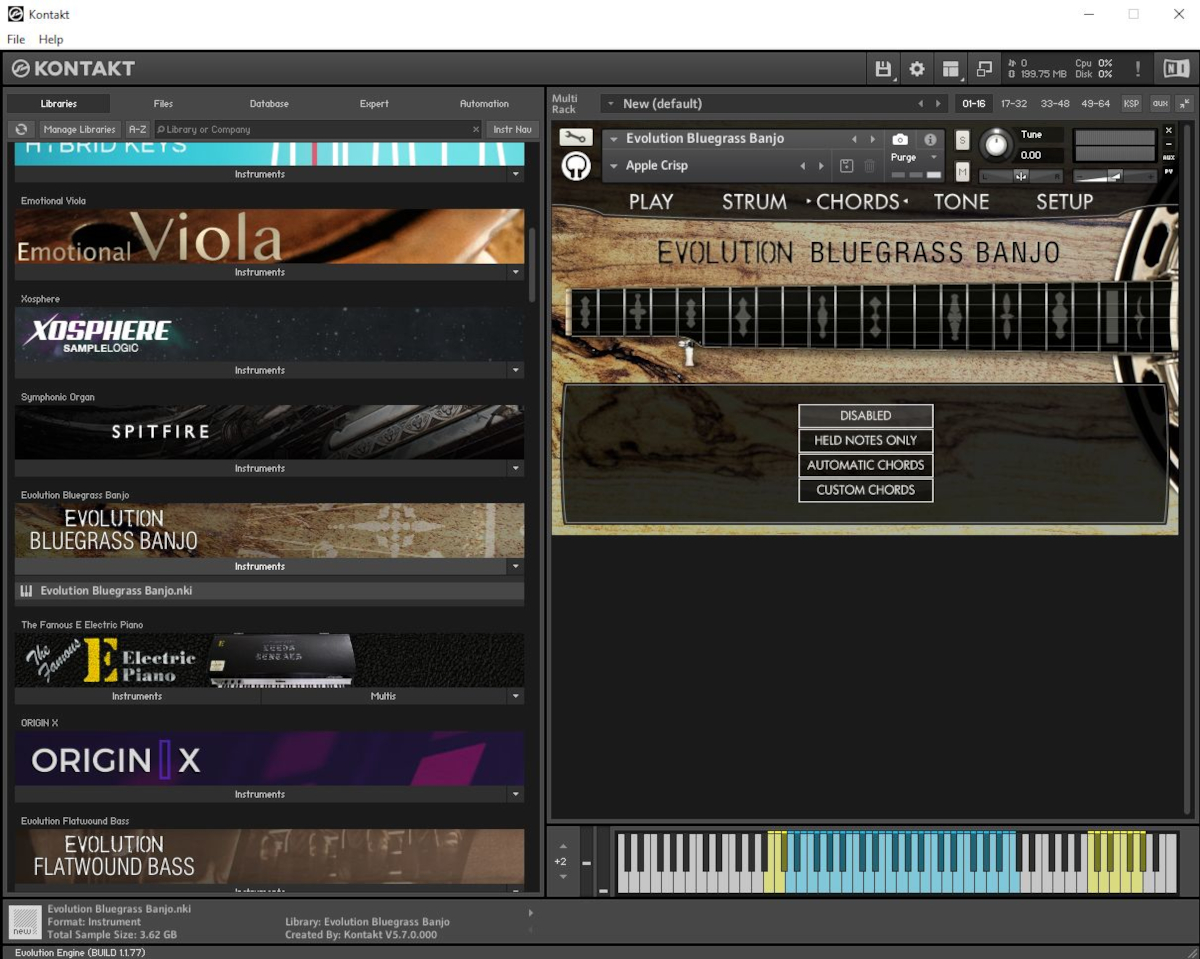This screenshot has height=959, width=1200.
Task: Toggle the Mute M button
Action: [x=962, y=172]
